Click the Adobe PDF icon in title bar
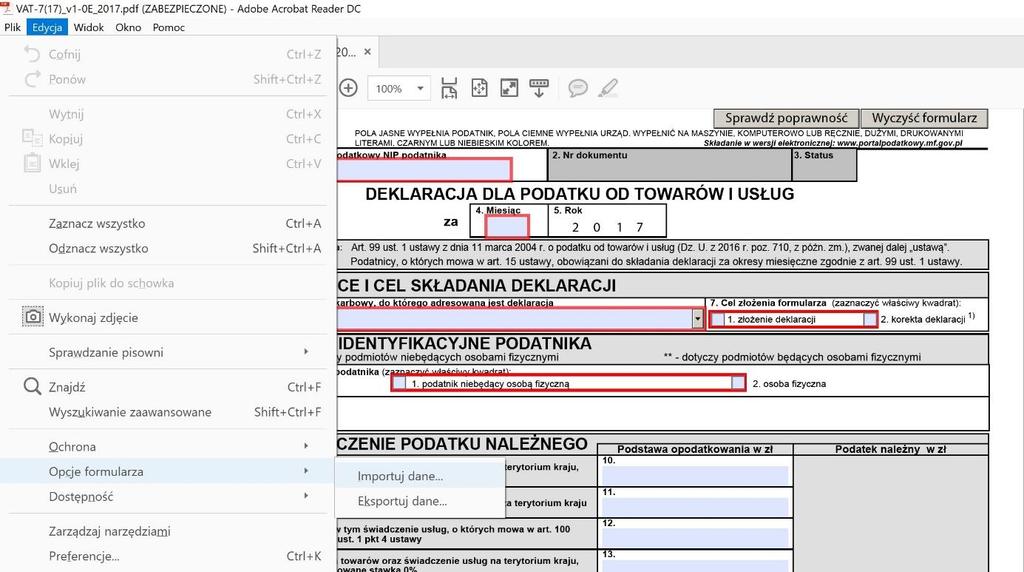Screen dimensions: 1024x572 (x=7, y=8)
